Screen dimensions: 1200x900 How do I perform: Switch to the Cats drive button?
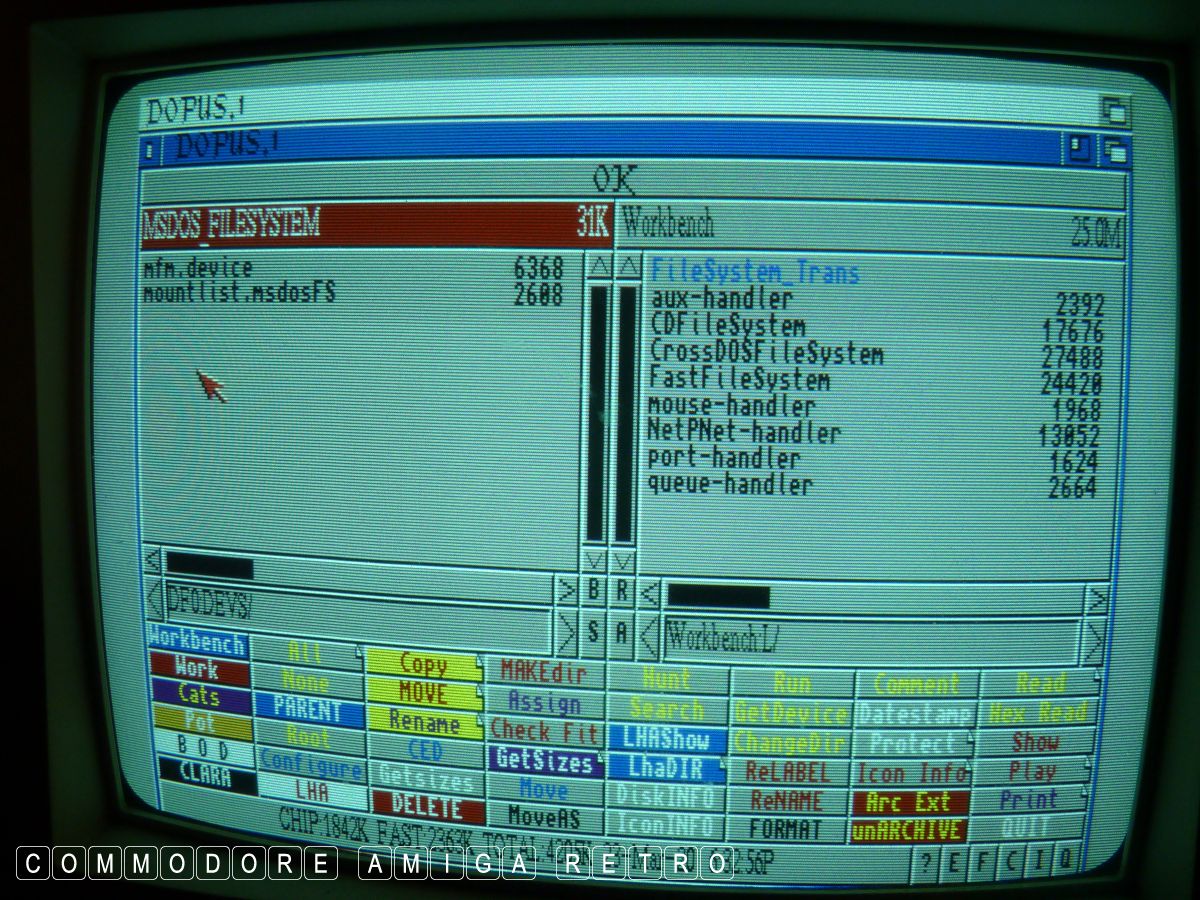pos(198,694)
